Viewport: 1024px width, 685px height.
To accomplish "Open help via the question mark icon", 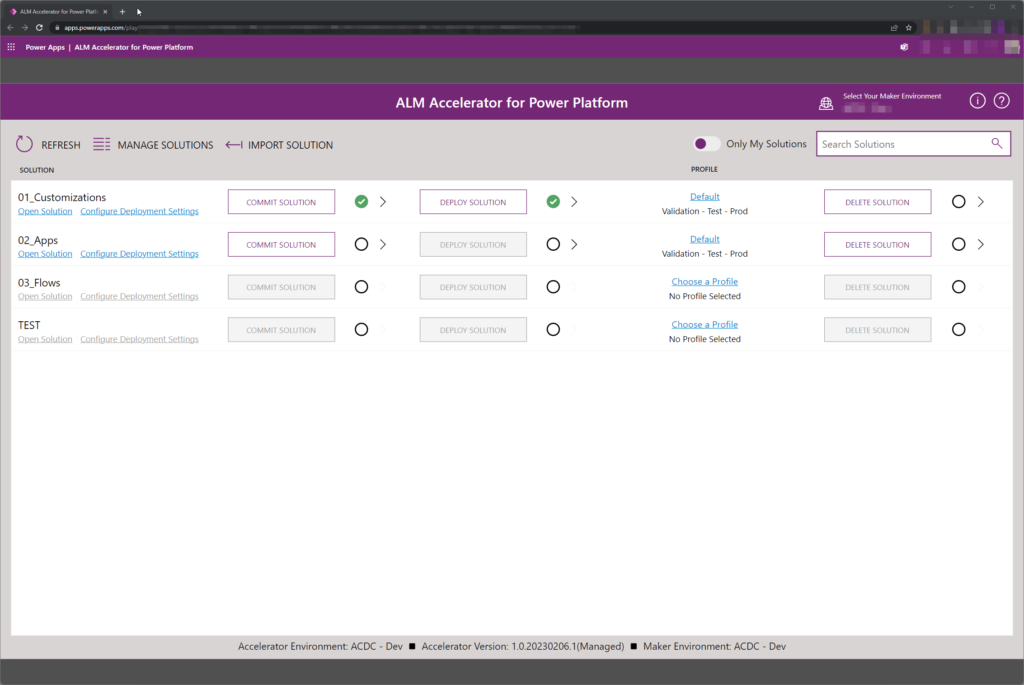I will pos(1002,101).
